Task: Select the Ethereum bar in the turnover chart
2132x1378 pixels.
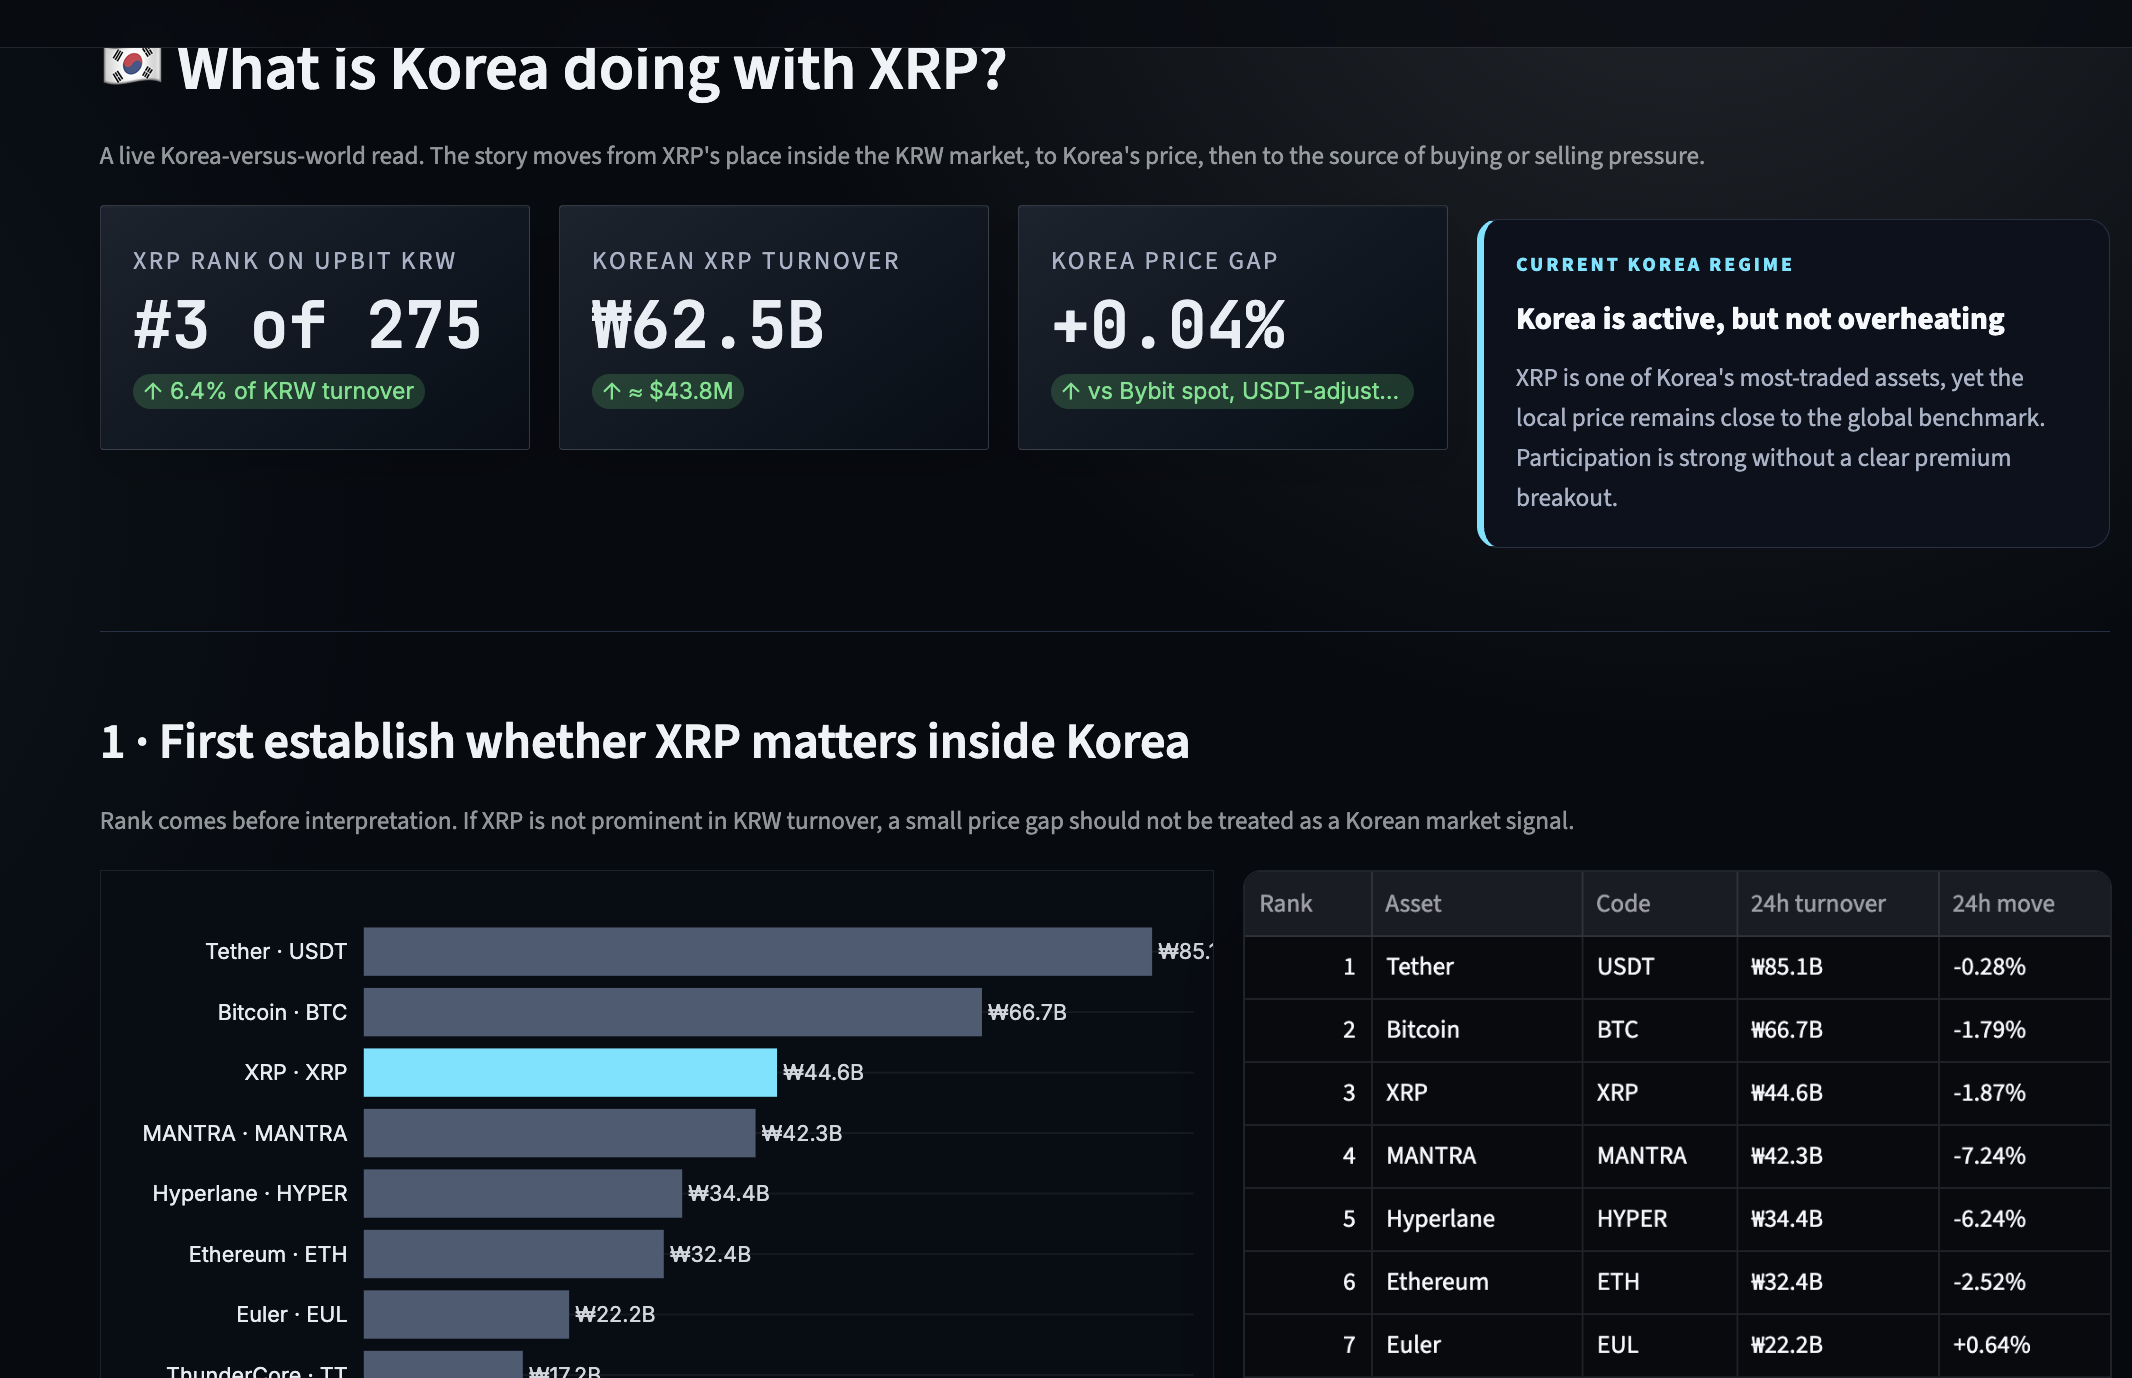Action: [x=513, y=1254]
